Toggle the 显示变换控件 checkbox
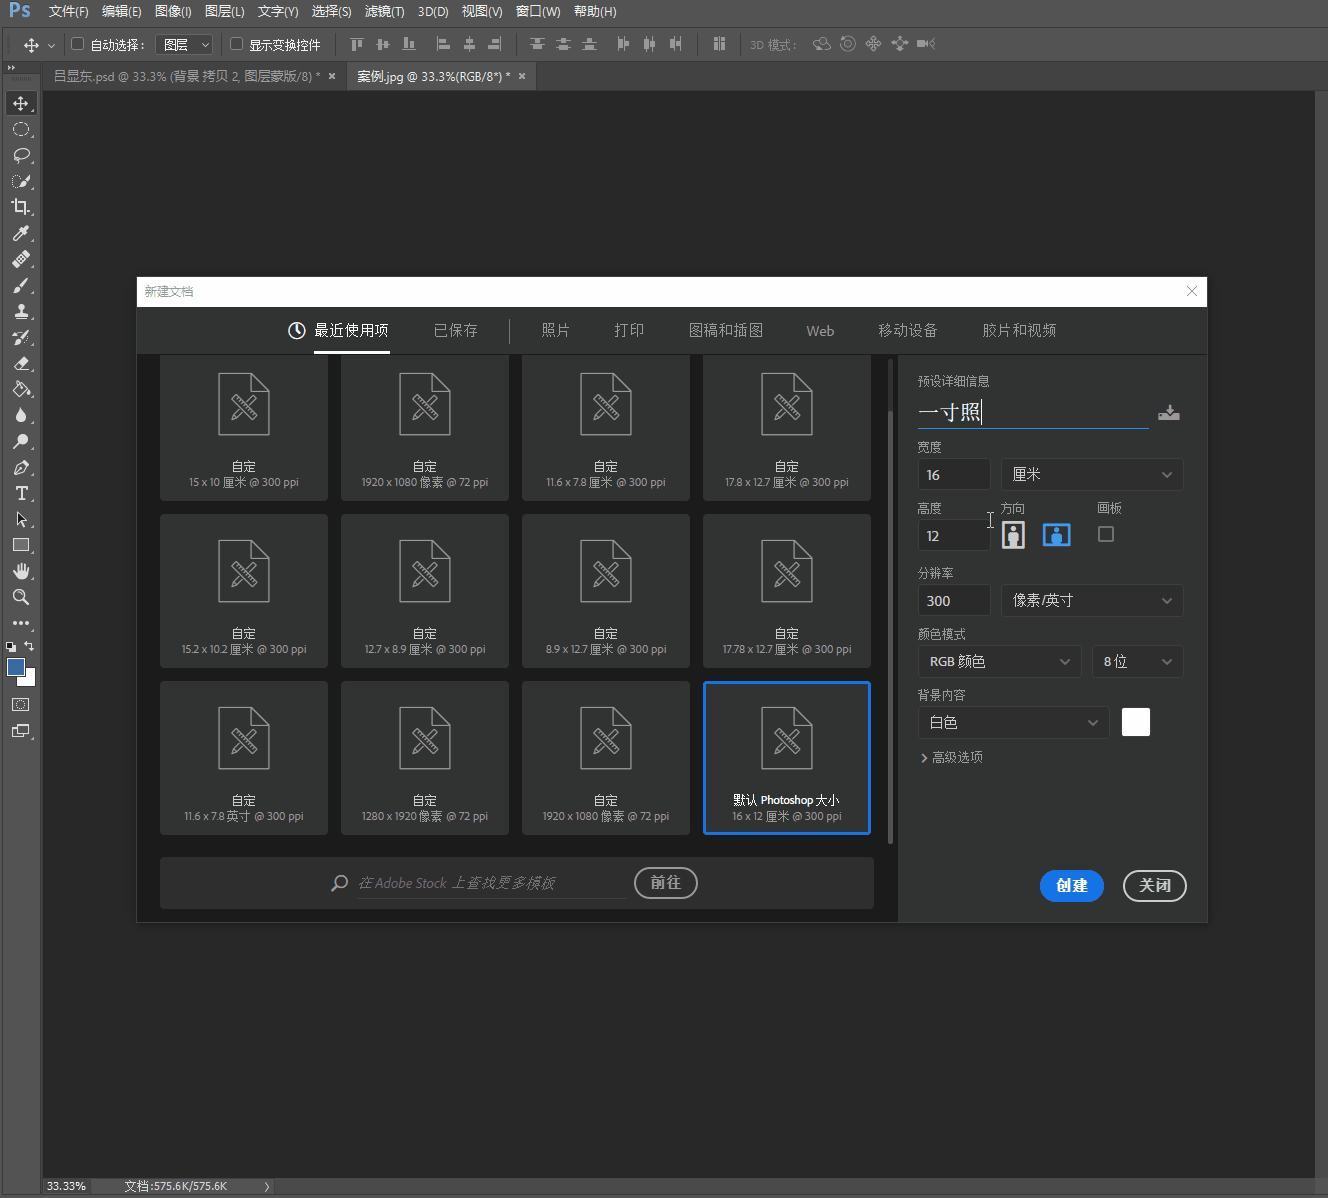Image resolution: width=1328 pixels, height=1198 pixels. (x=237, y=44)
